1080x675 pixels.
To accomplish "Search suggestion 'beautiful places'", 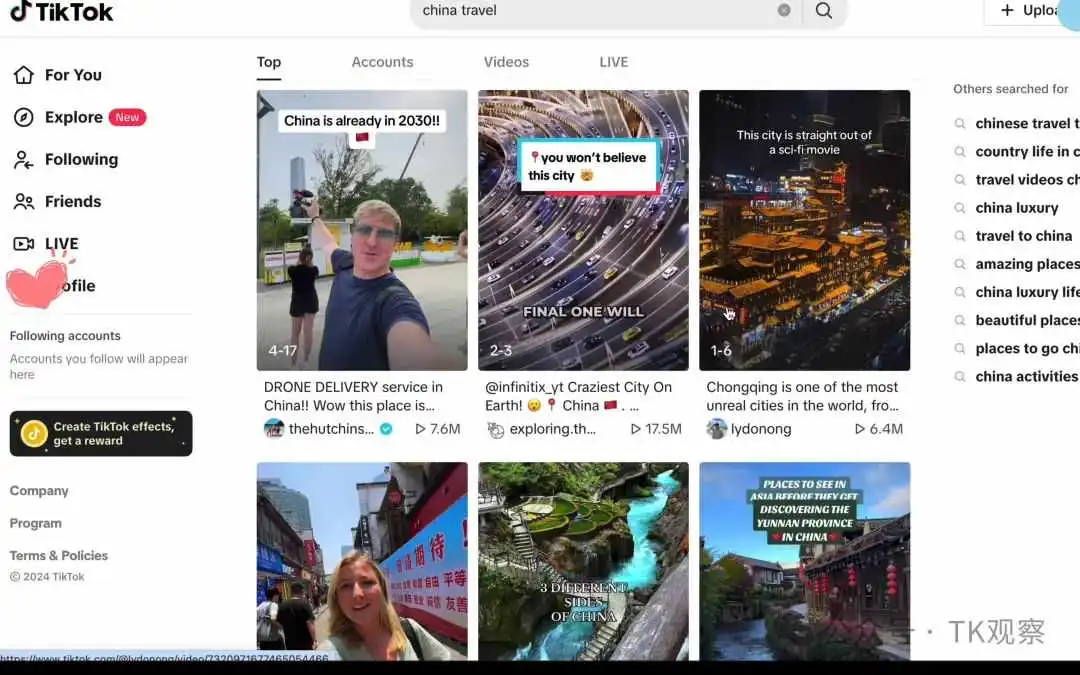I will [x=1027, y=321].
